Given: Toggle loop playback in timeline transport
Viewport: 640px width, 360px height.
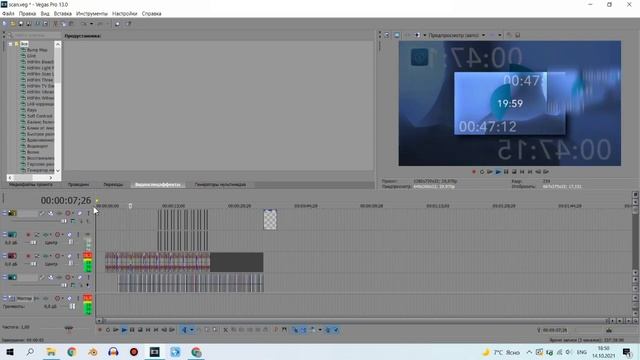Looking at the screenshot, I should pyautogui.click(x=108, y=330).
